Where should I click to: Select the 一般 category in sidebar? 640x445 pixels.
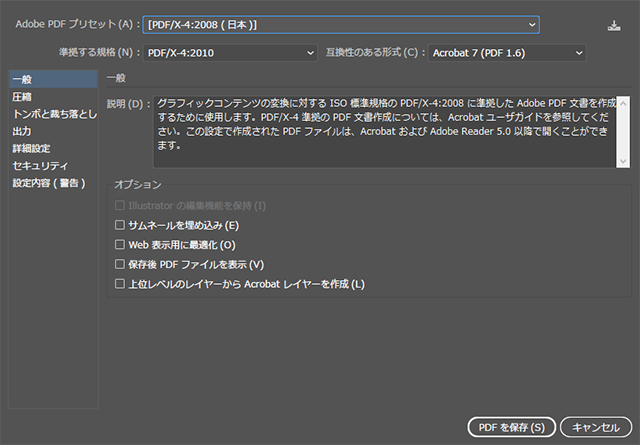[x=53, y=79]
